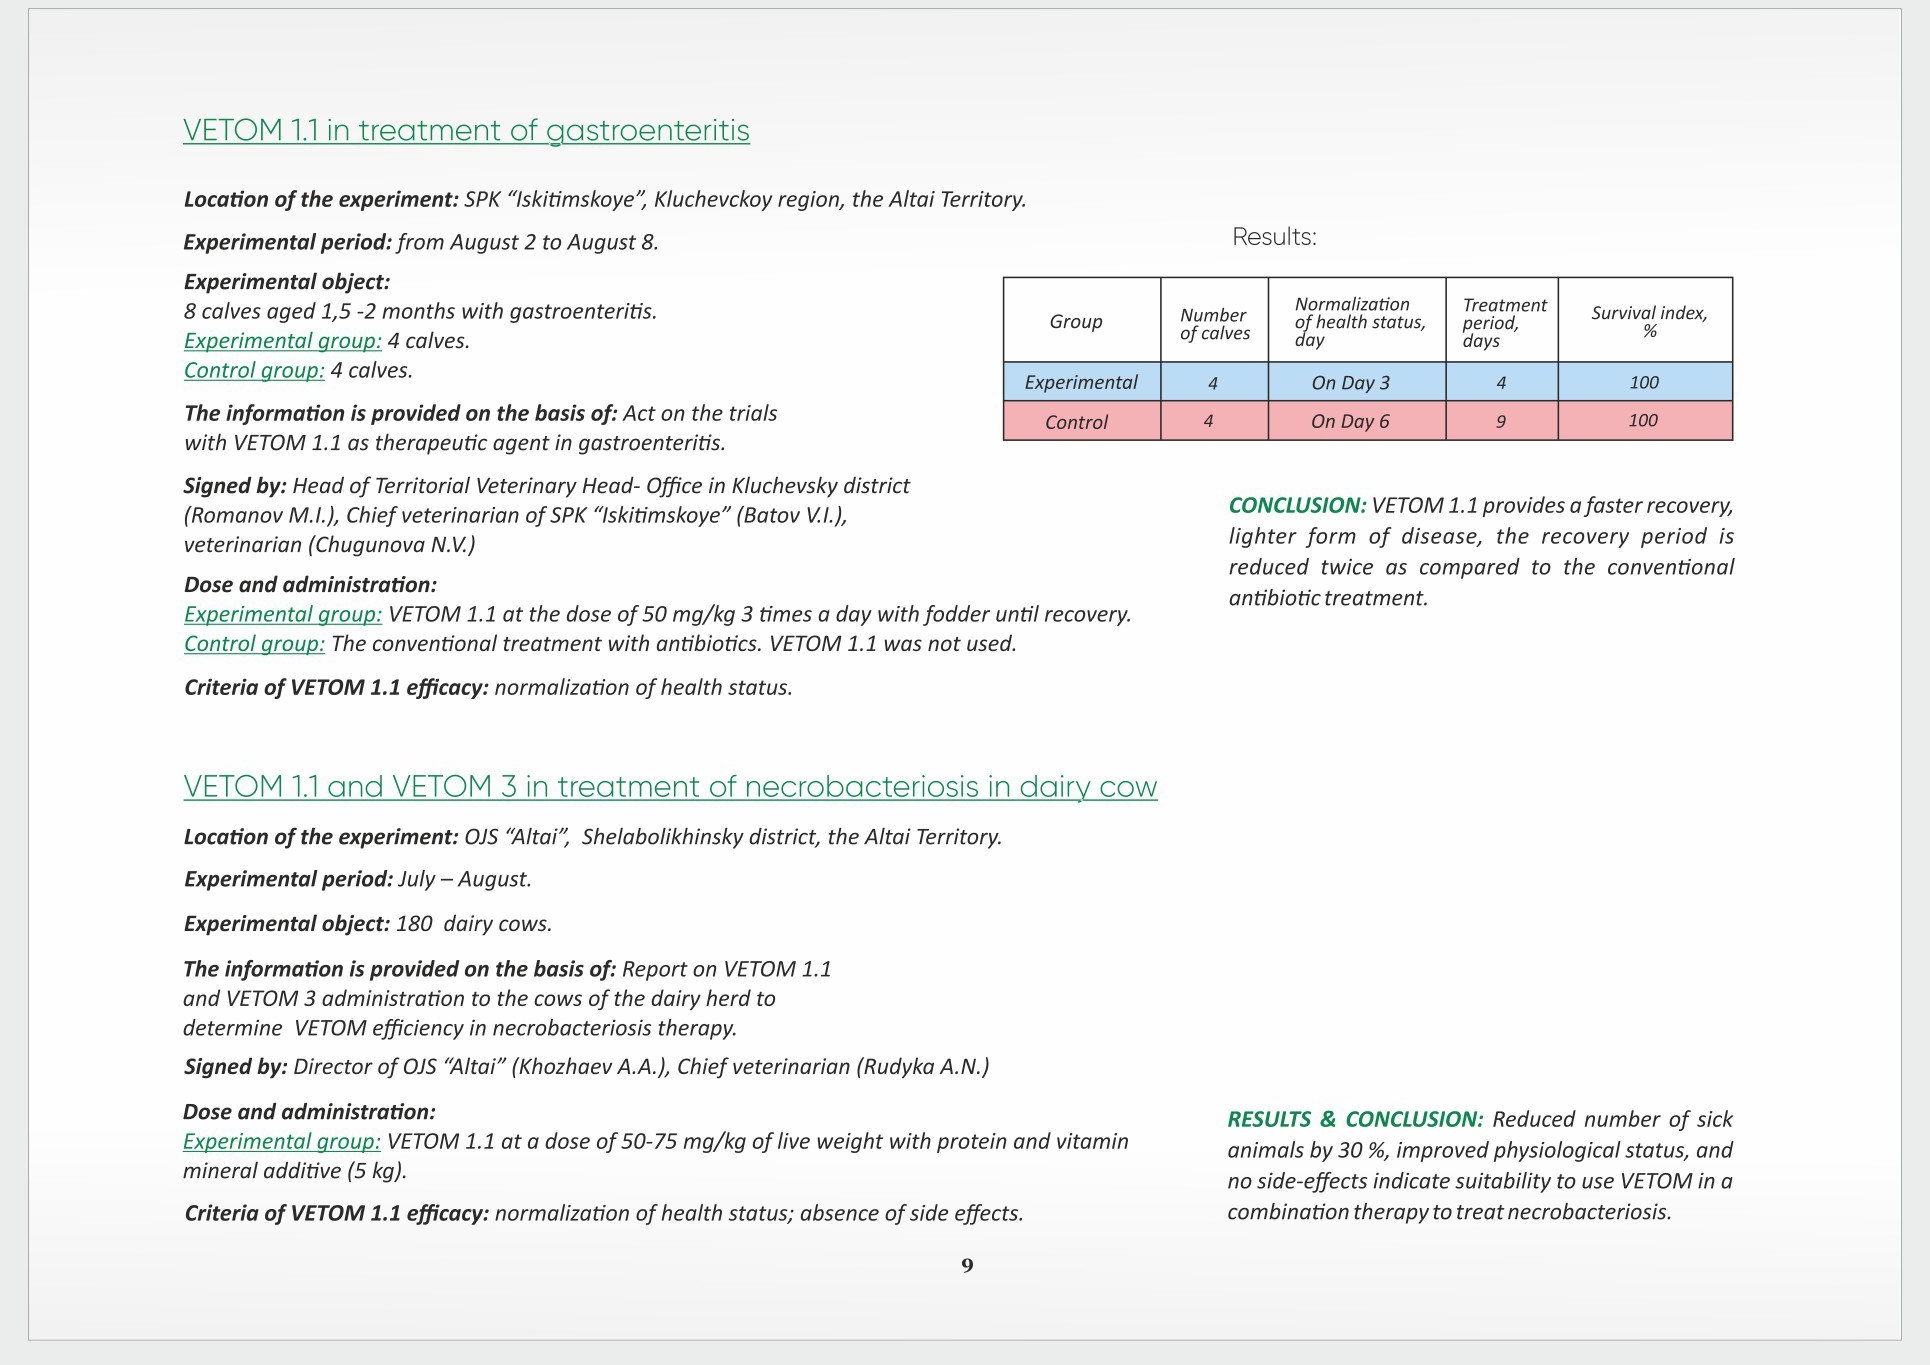Click the 'On Day 6' table cell
1930x1365 pixels.
tap(1357, 421)
